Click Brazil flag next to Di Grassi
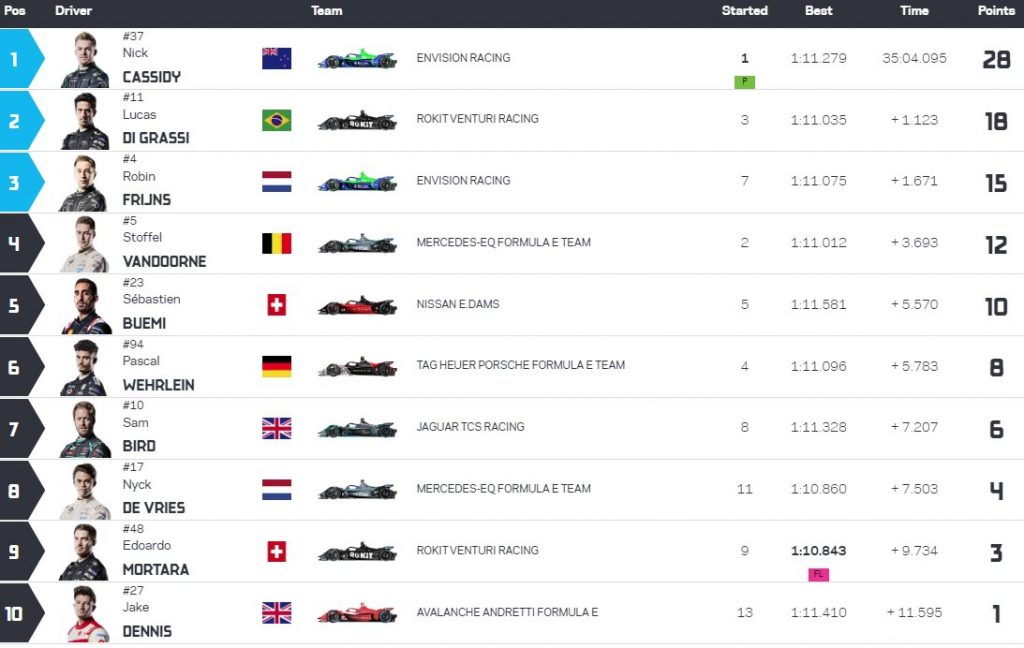 click(x=276, y=120)
